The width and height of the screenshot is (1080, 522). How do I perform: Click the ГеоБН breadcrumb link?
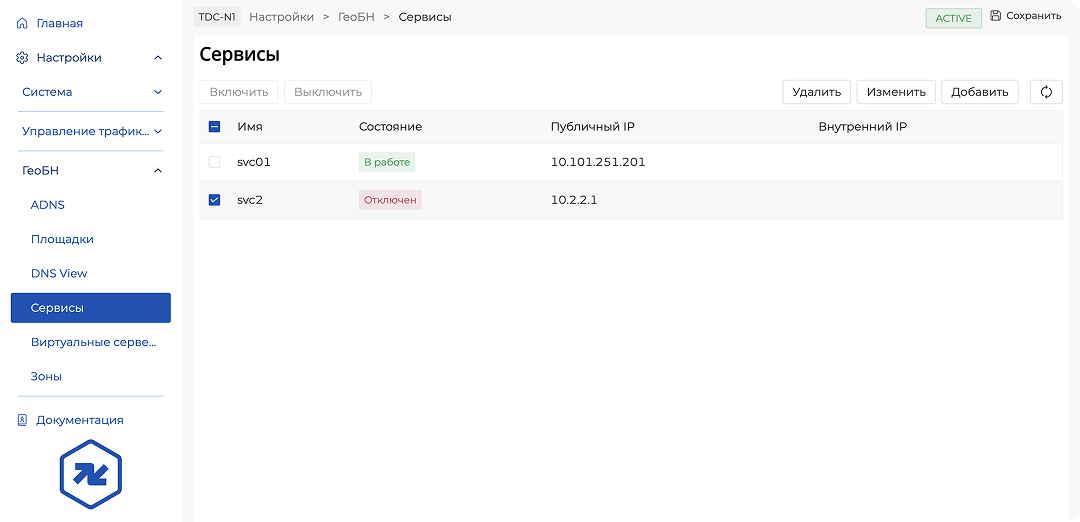coord(356,17)
